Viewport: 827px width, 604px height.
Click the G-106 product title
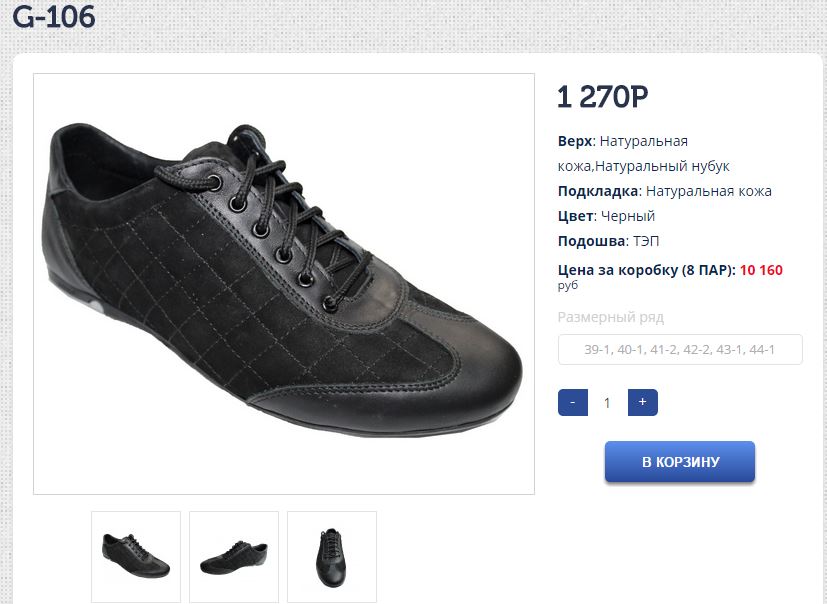click(x=54, y=17)
